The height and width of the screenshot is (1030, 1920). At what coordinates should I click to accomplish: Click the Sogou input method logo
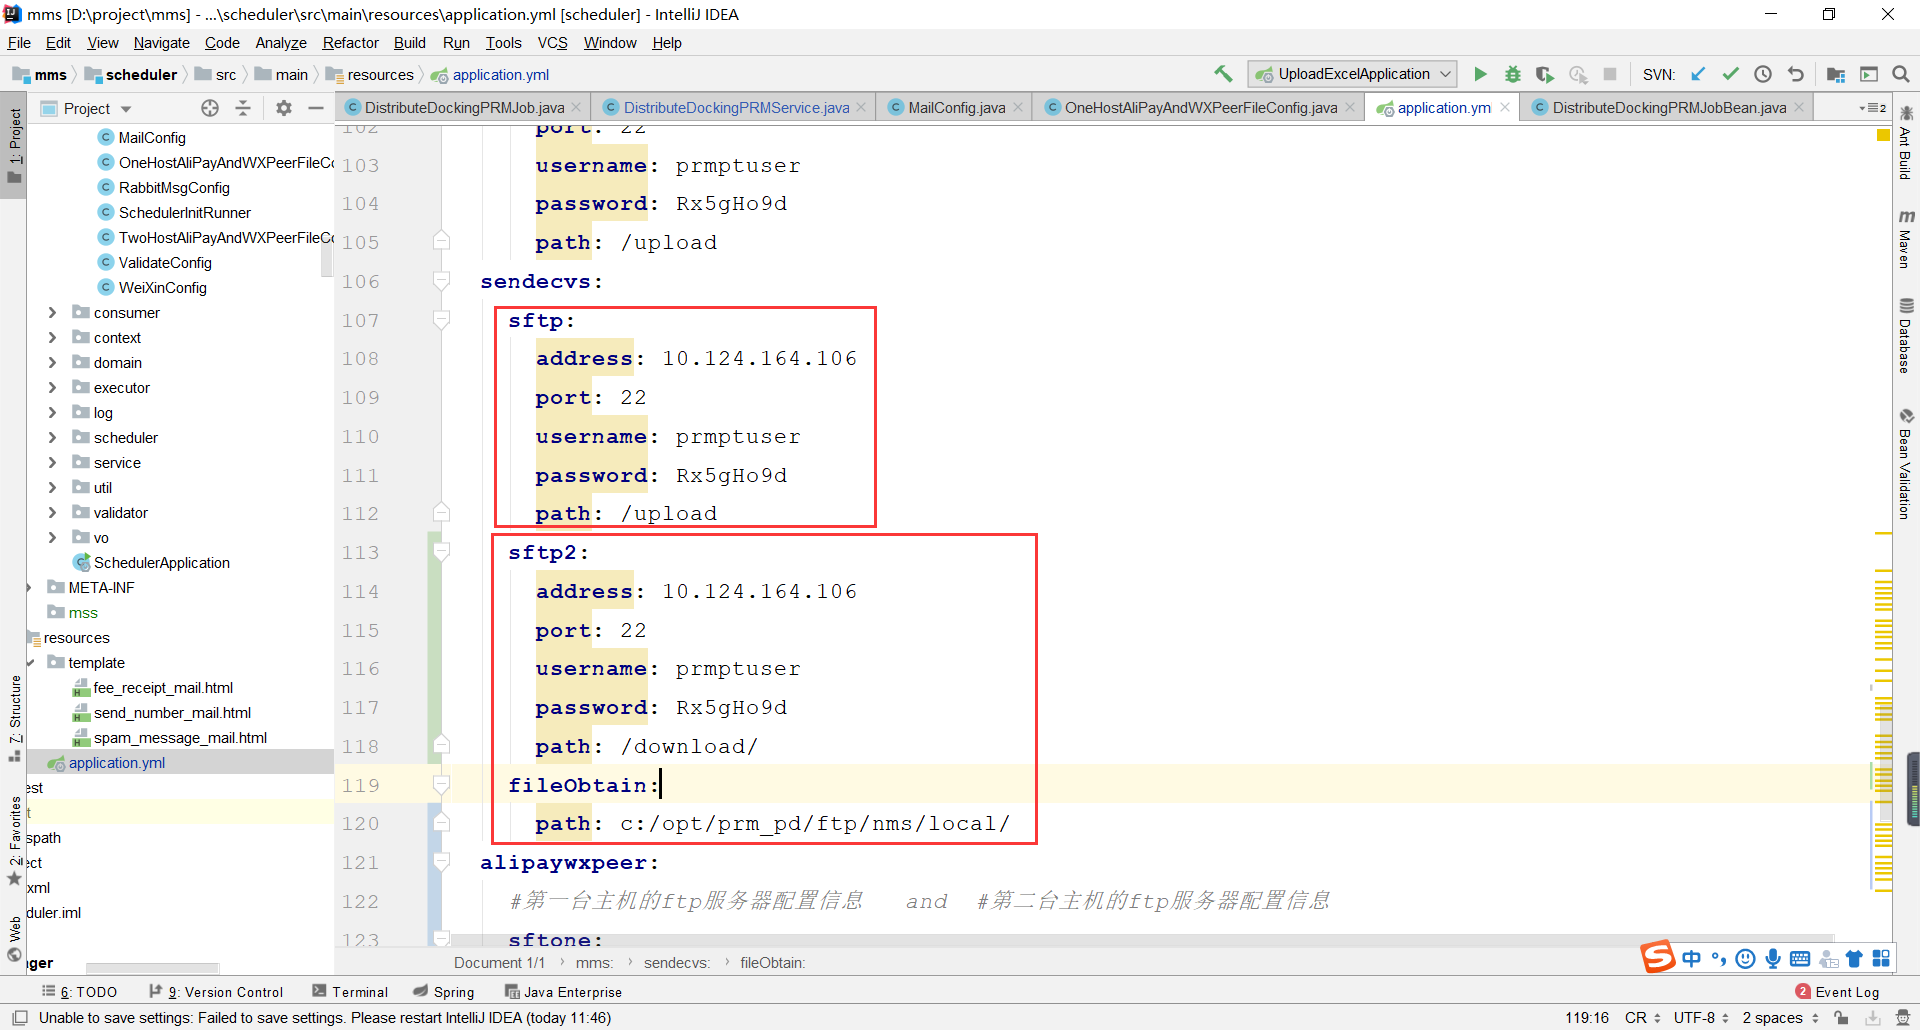click(1657, 957)
